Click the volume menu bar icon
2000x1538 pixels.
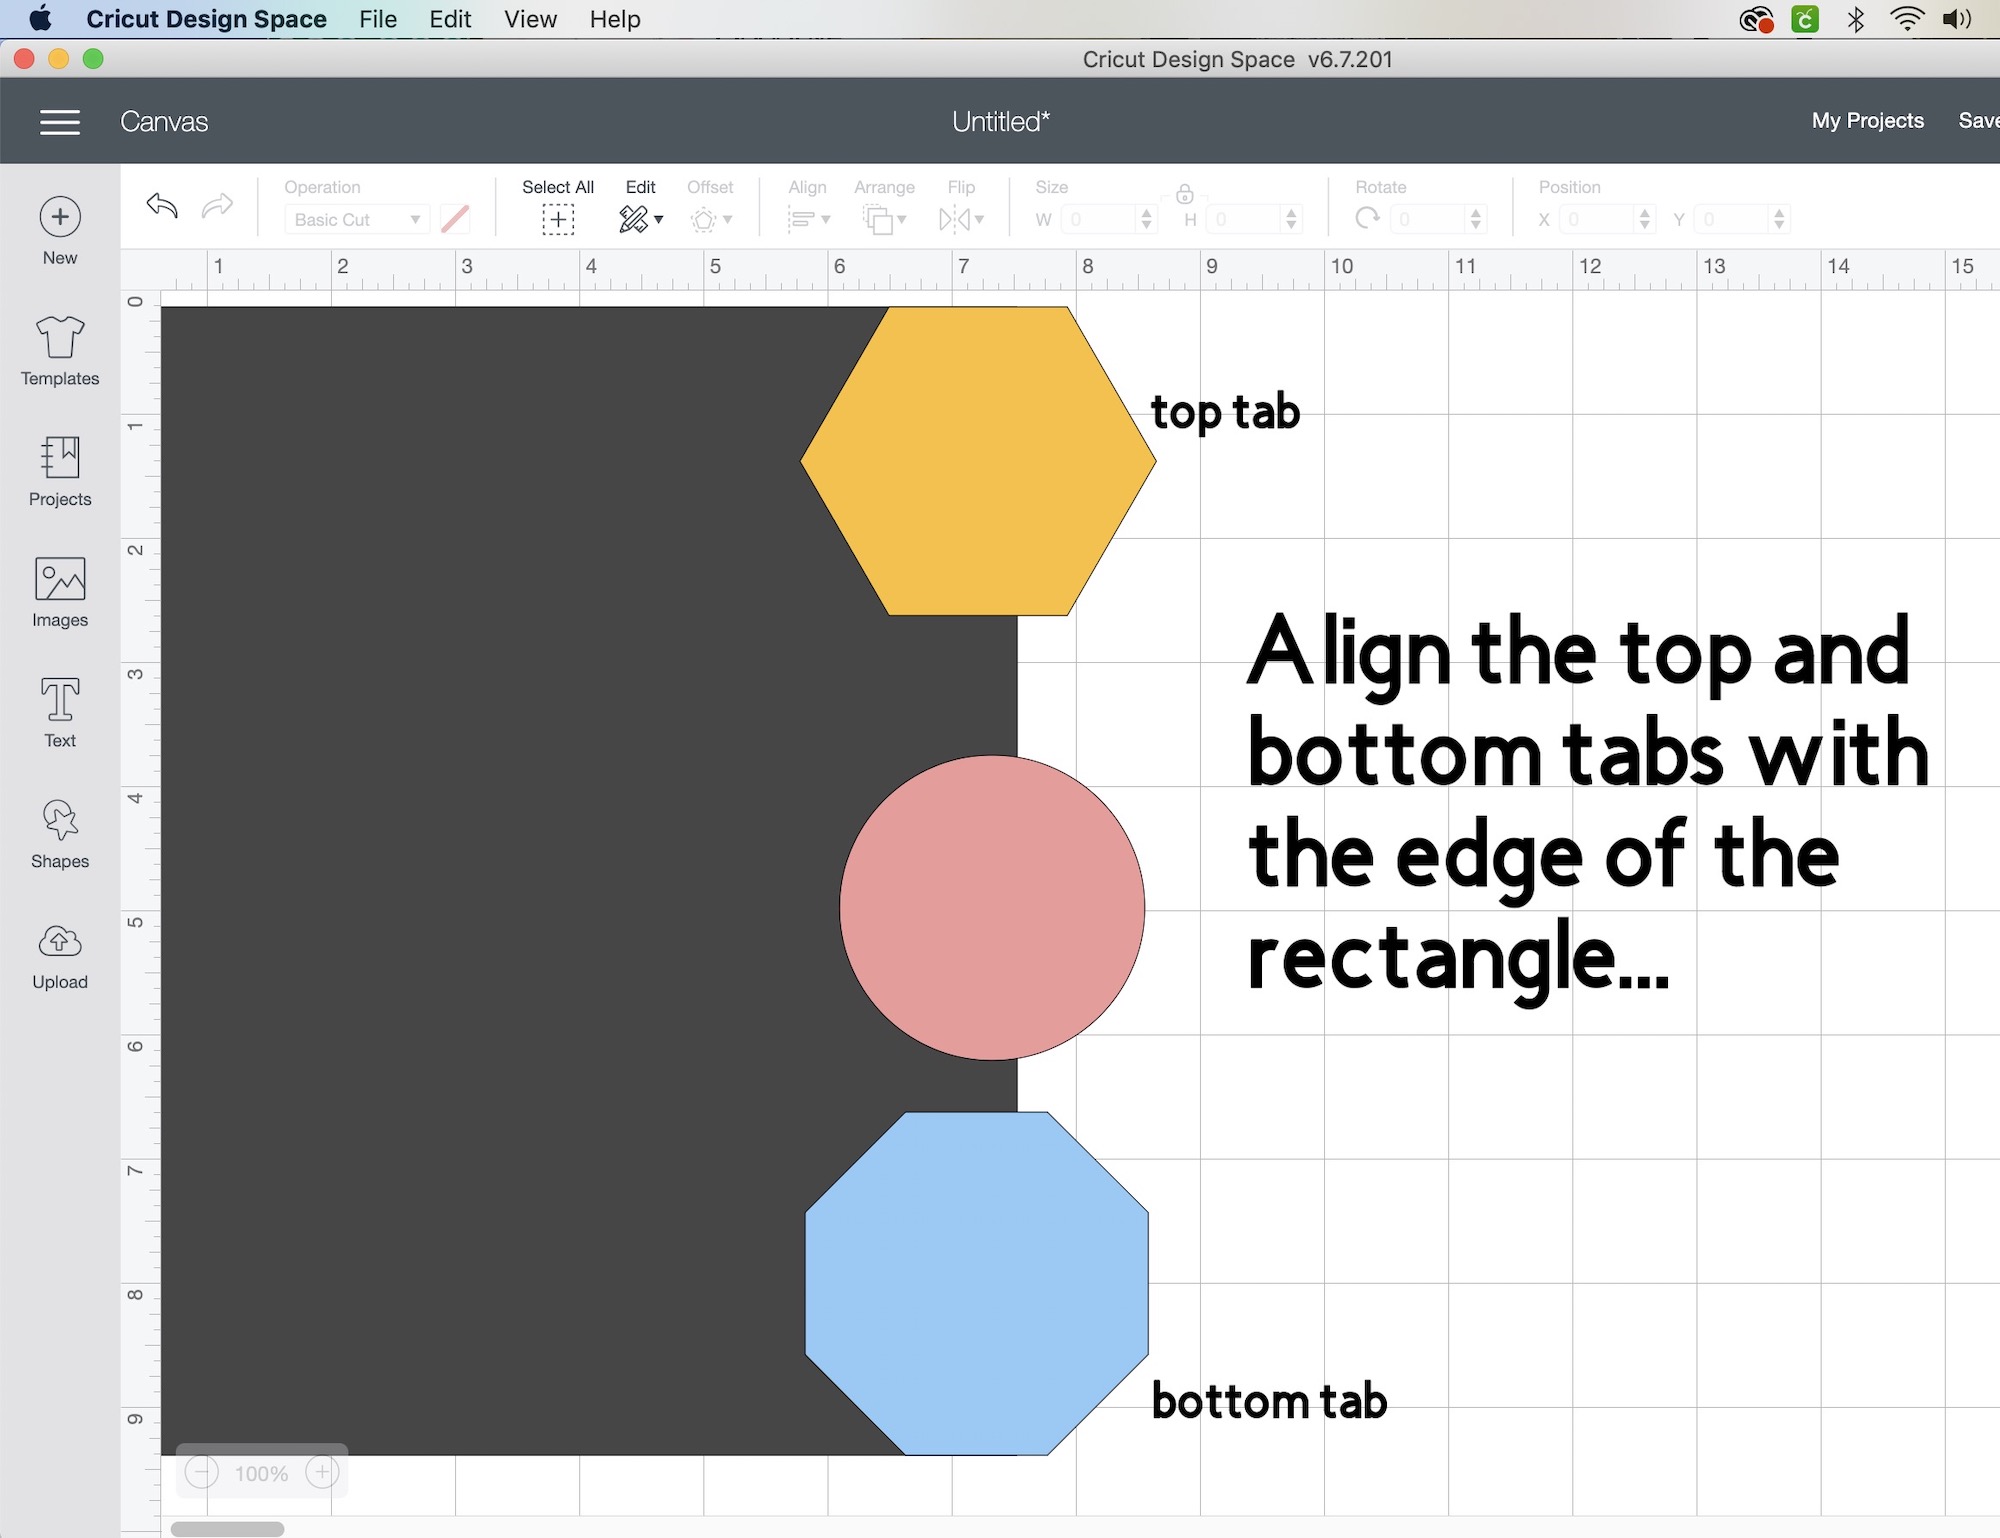click(1957, 19)
